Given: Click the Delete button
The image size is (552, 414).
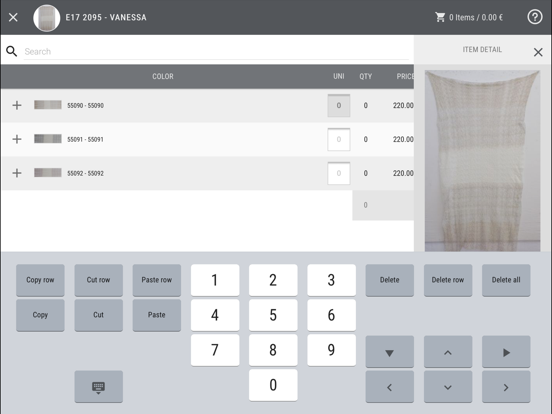Looking at the screenshot, I should [x=390, y=280].
